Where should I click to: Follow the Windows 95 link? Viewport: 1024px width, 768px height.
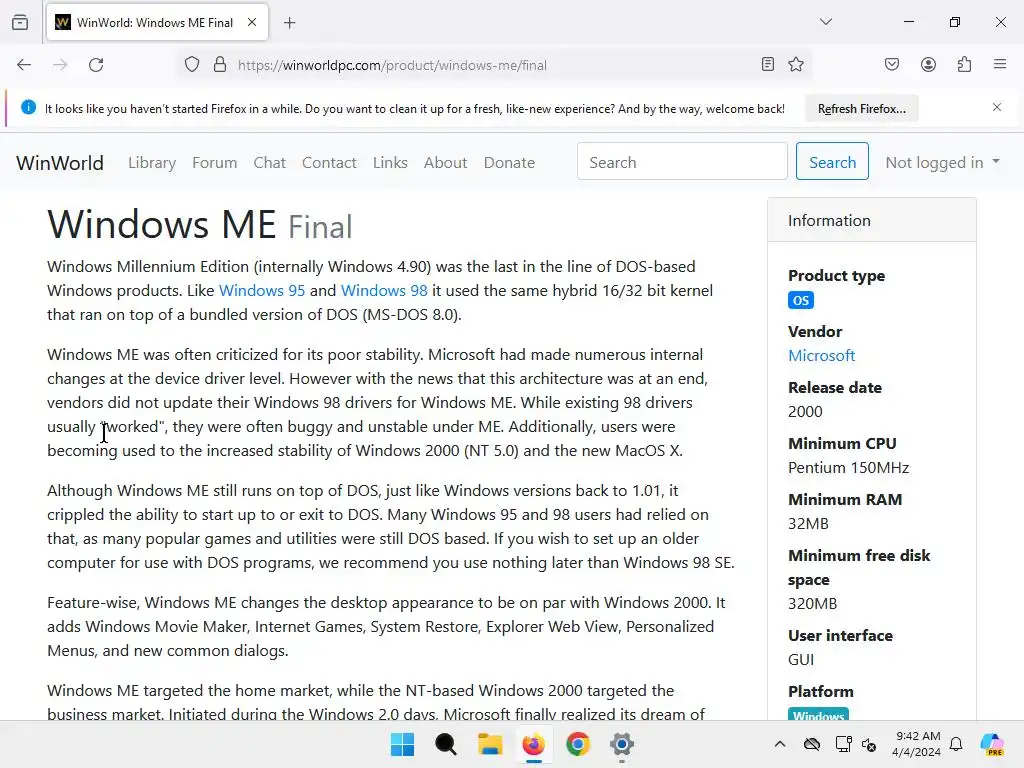[x=262, y=291]
